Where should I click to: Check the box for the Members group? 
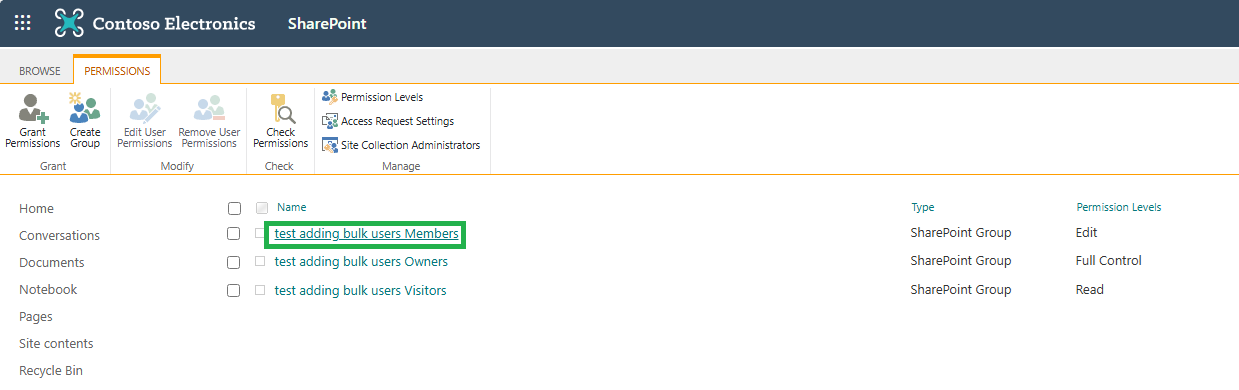[x=234, y=233]
